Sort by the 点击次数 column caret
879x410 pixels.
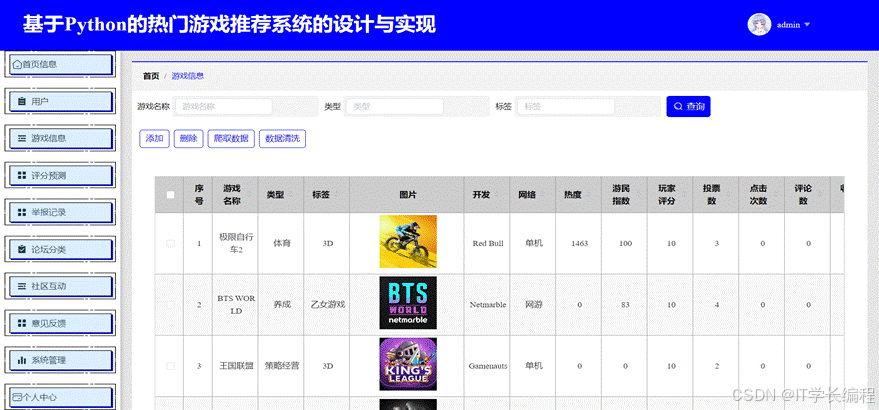pos(774,195)
